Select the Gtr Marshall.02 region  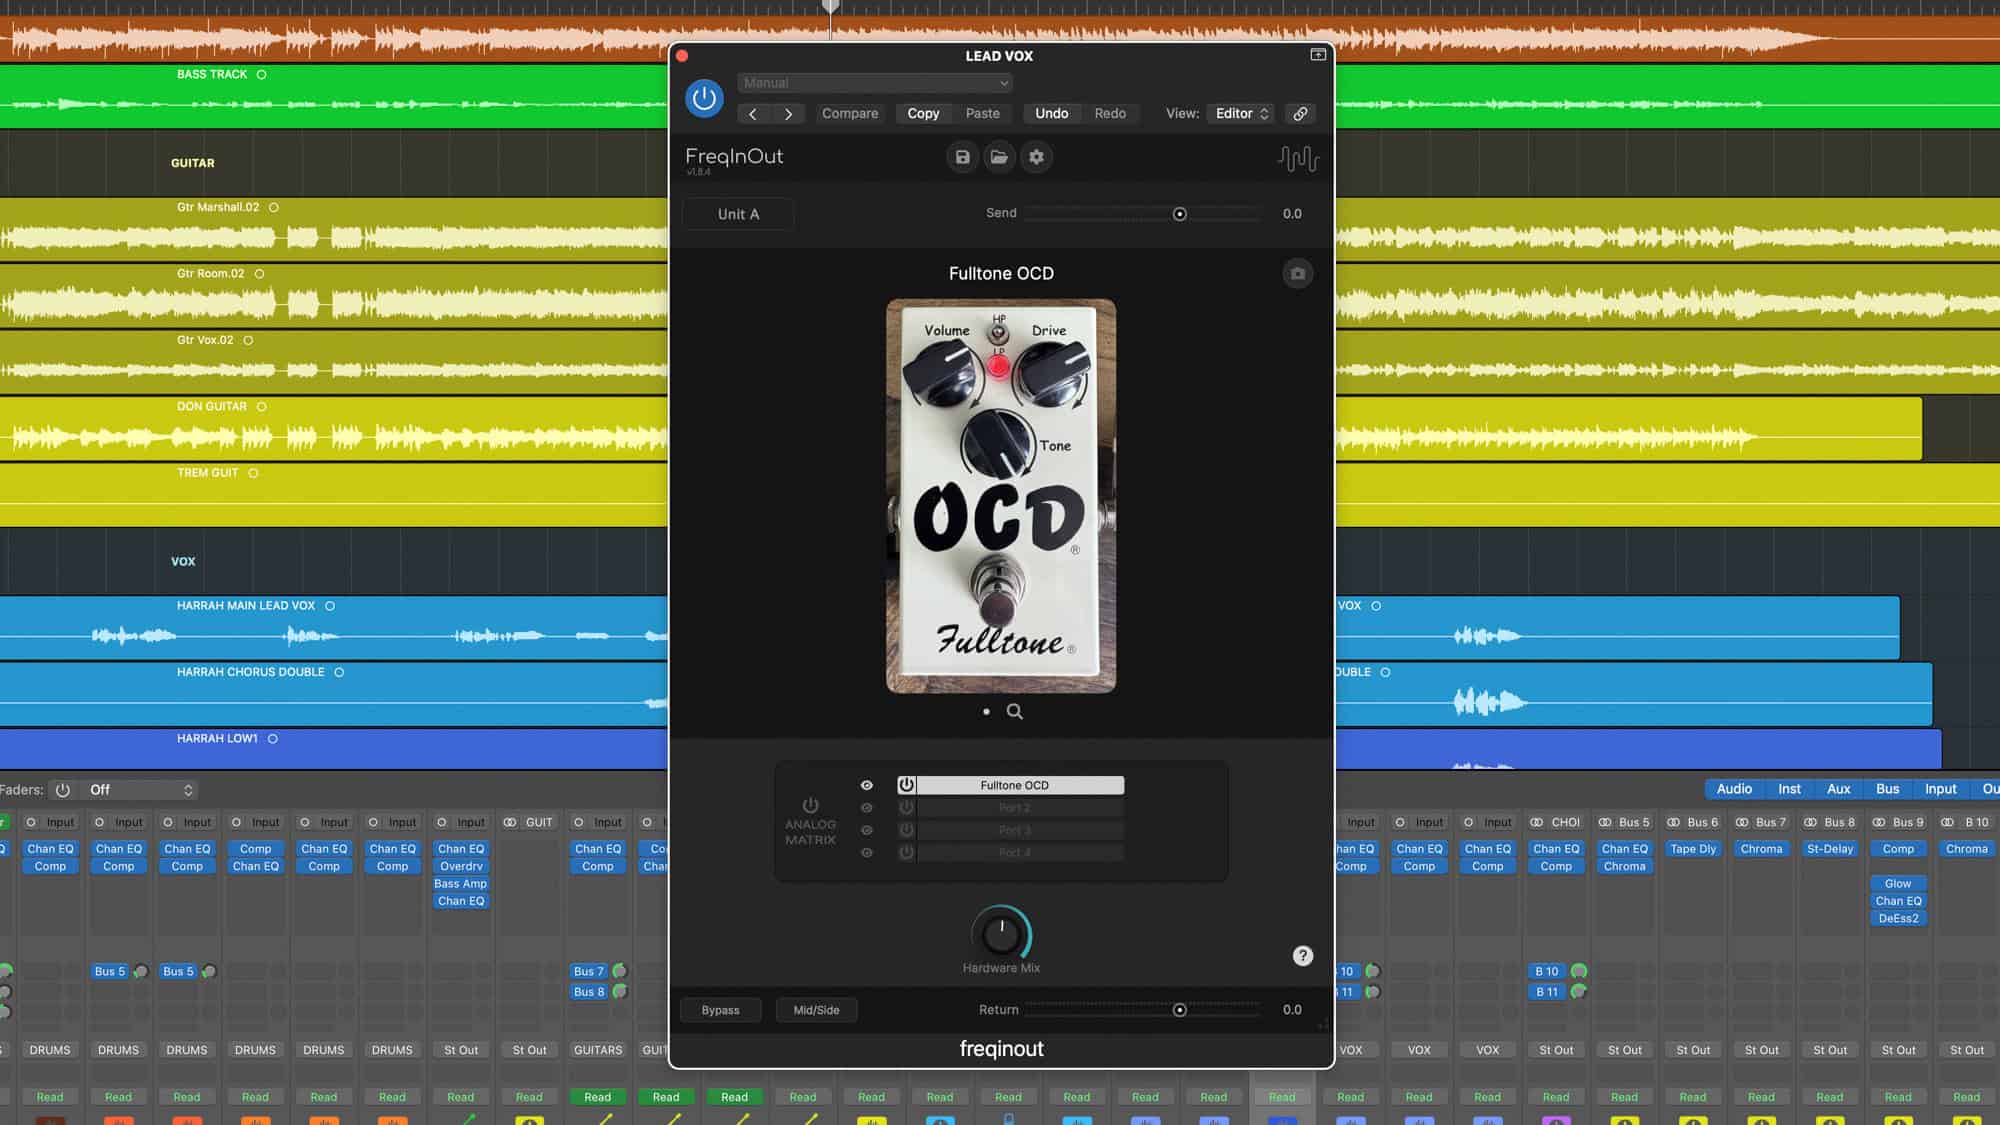coord(333,229)
